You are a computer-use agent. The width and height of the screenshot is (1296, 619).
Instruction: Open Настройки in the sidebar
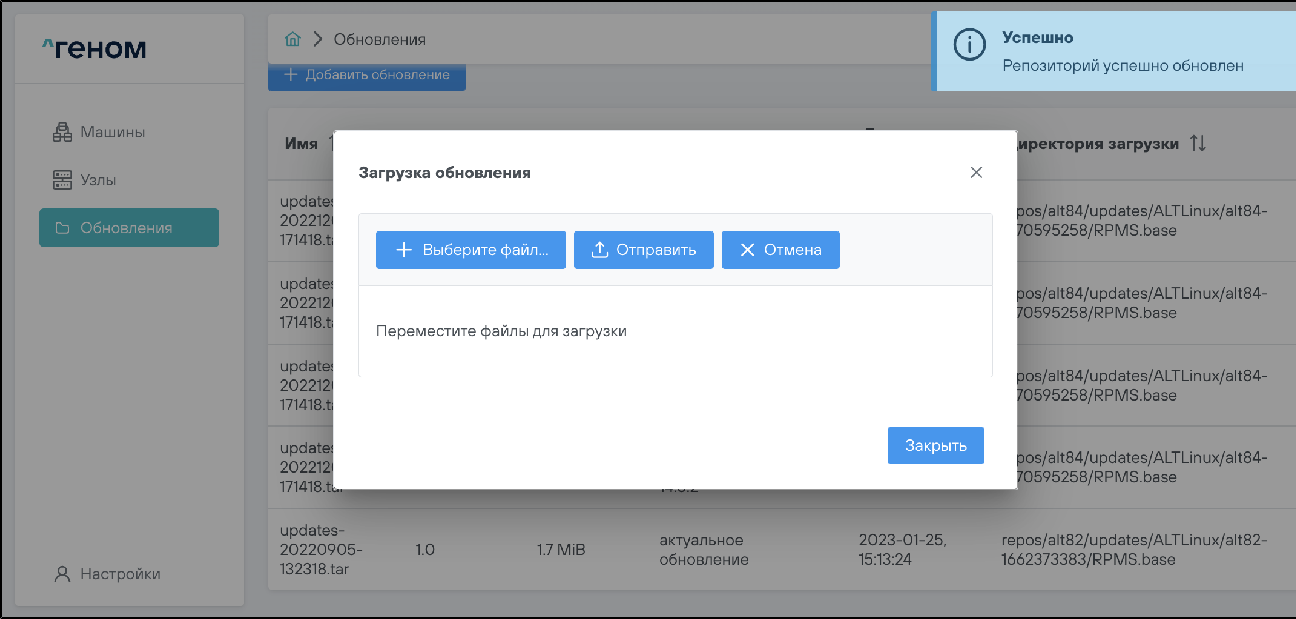click(x=120, y=574)
